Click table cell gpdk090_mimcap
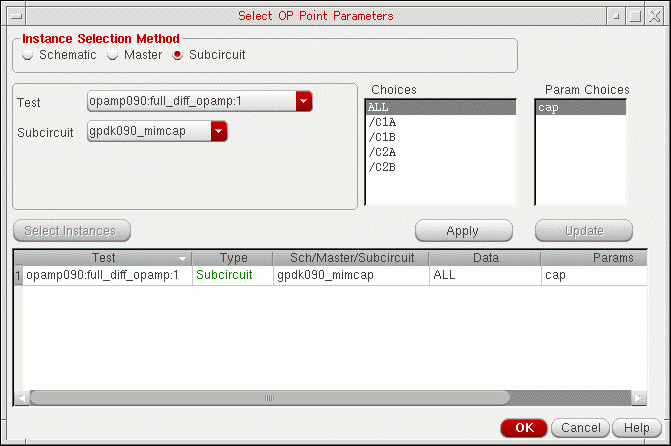 351,275
